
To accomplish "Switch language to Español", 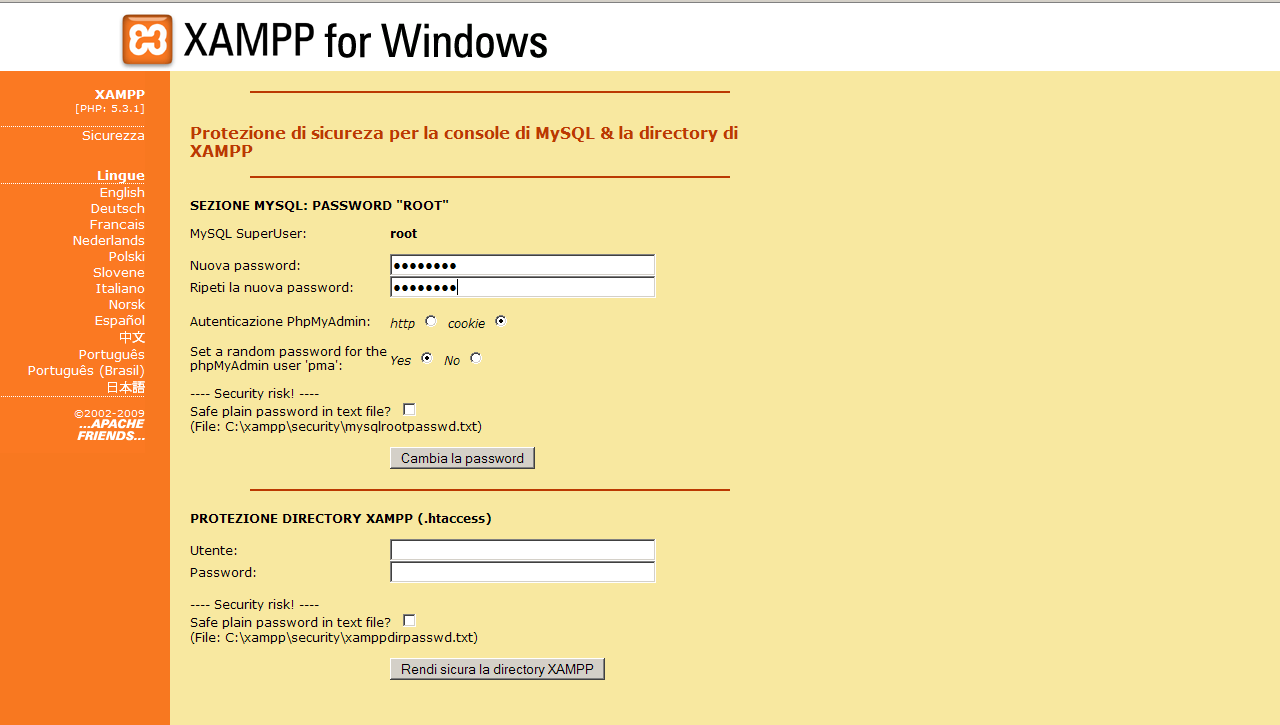I will 120,321.
